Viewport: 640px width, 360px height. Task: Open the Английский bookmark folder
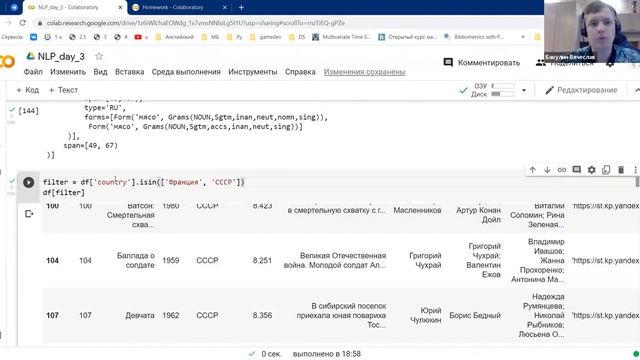[x=175, y=37]
